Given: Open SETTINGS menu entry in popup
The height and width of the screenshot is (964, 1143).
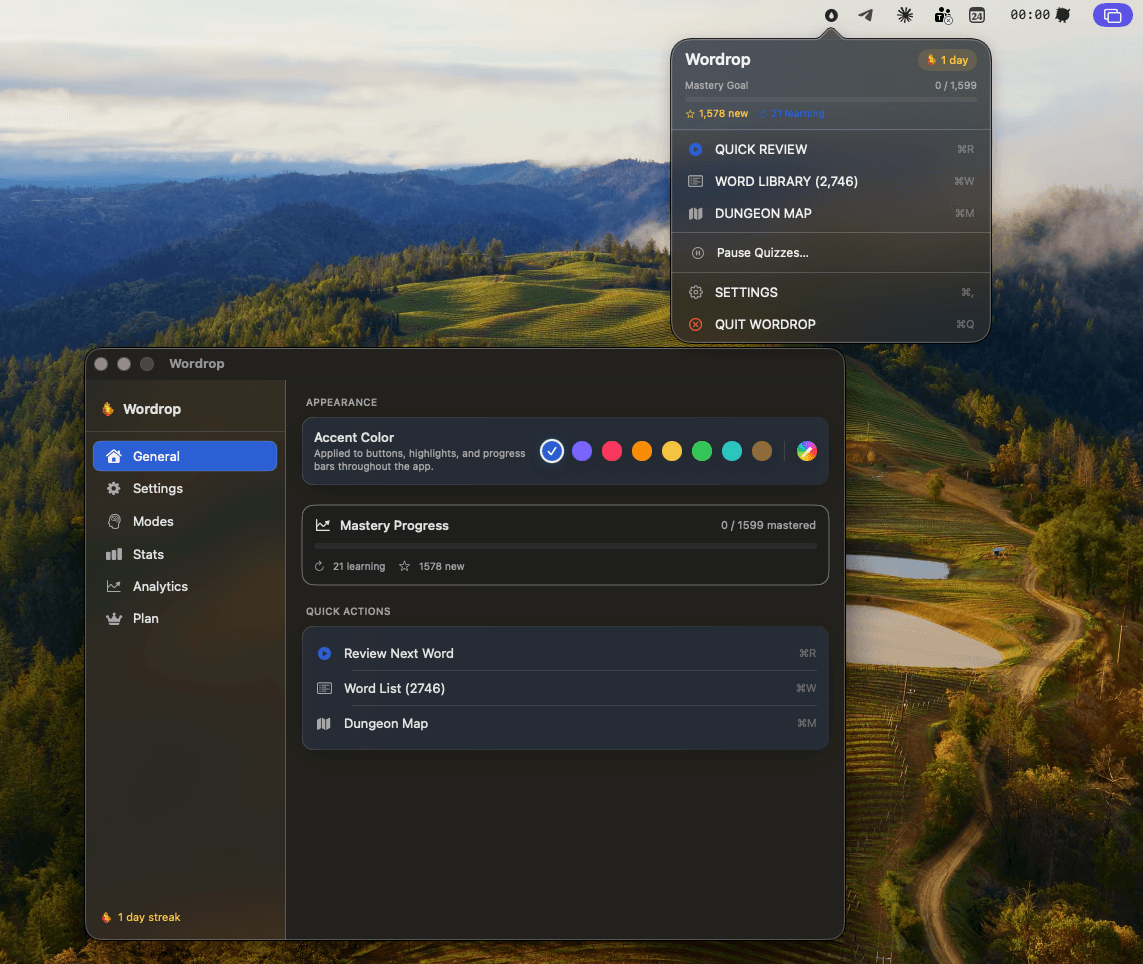Looking at the screenshot, I should pos(831,292).
